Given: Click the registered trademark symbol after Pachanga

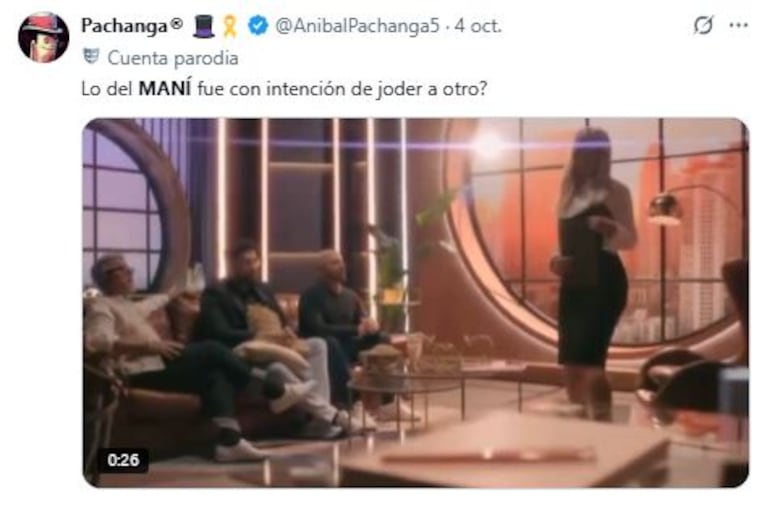Looking at the screenshot, I should [x=177, y=23].
